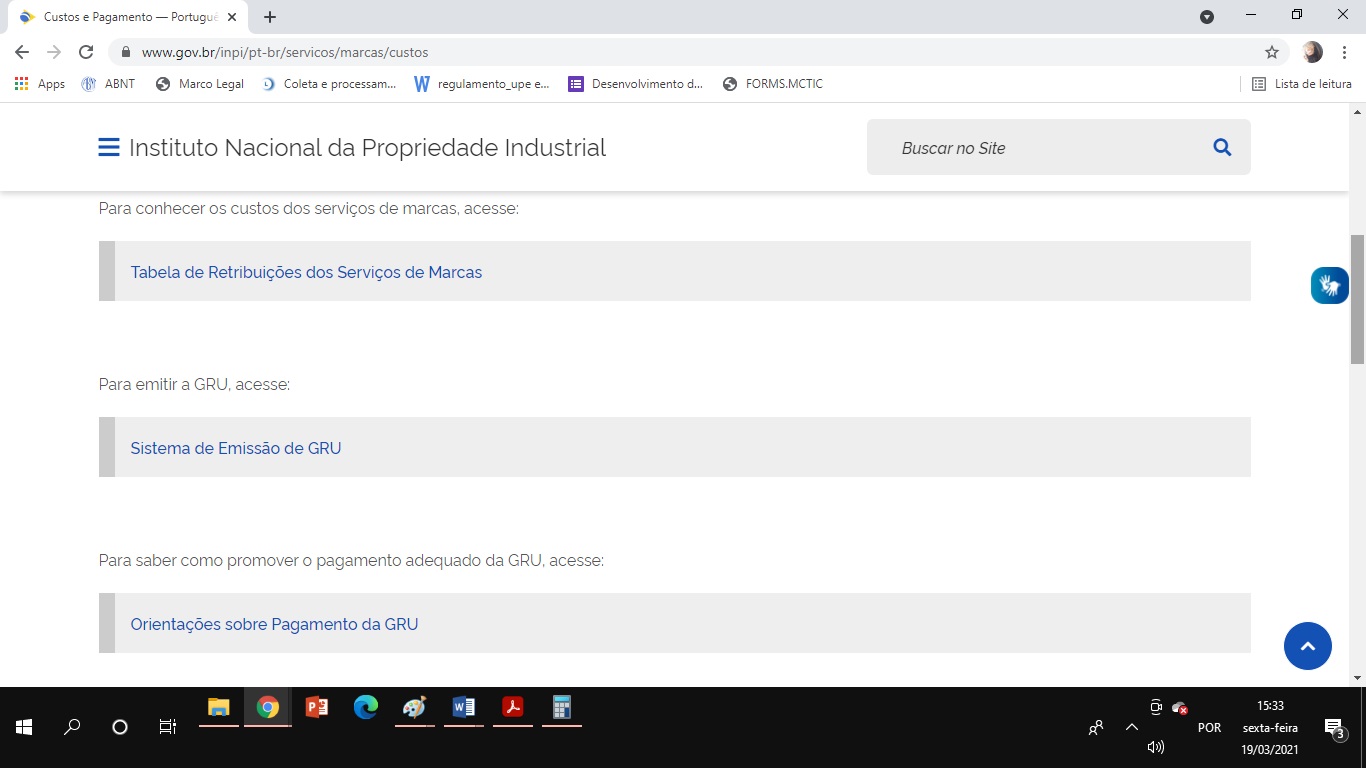Open Adobe Acrobat from the taskbar
Image resolution: width=1366 pixels, height=768 pixels.
click(x=513, y=708)
